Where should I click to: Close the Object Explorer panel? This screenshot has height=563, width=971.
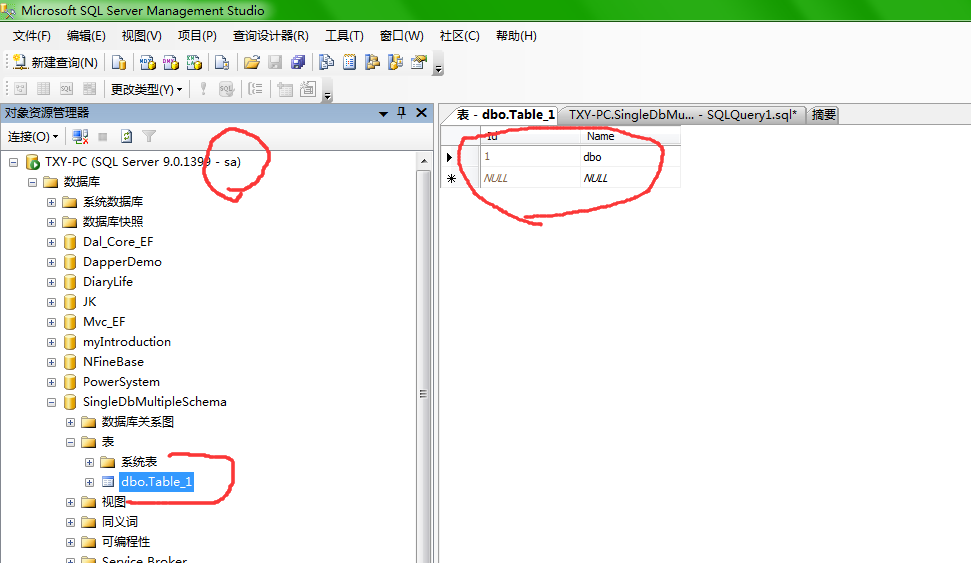pos(422,112)
